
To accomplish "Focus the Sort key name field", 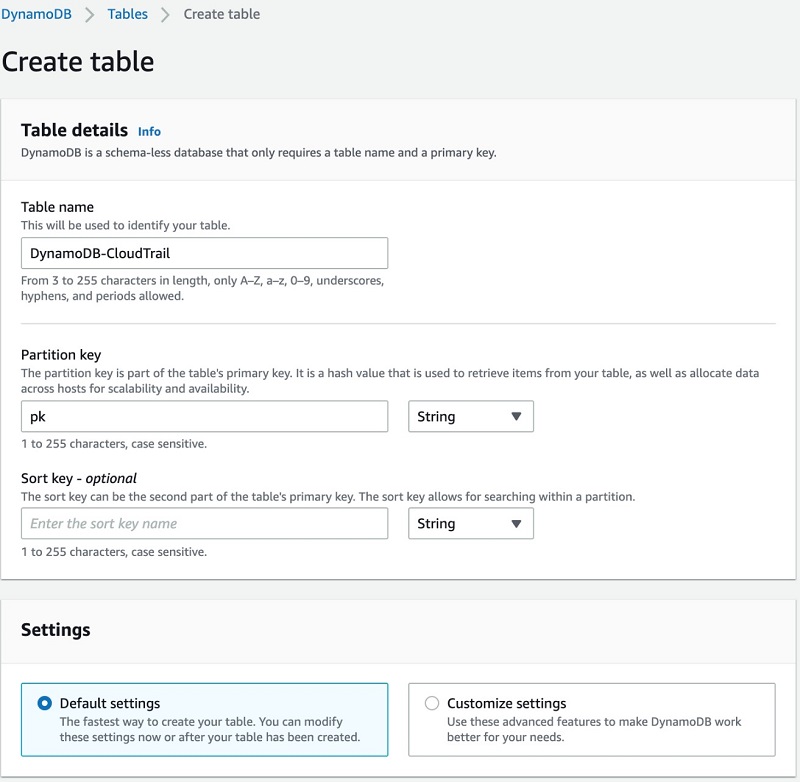I will tap(204, 523).
